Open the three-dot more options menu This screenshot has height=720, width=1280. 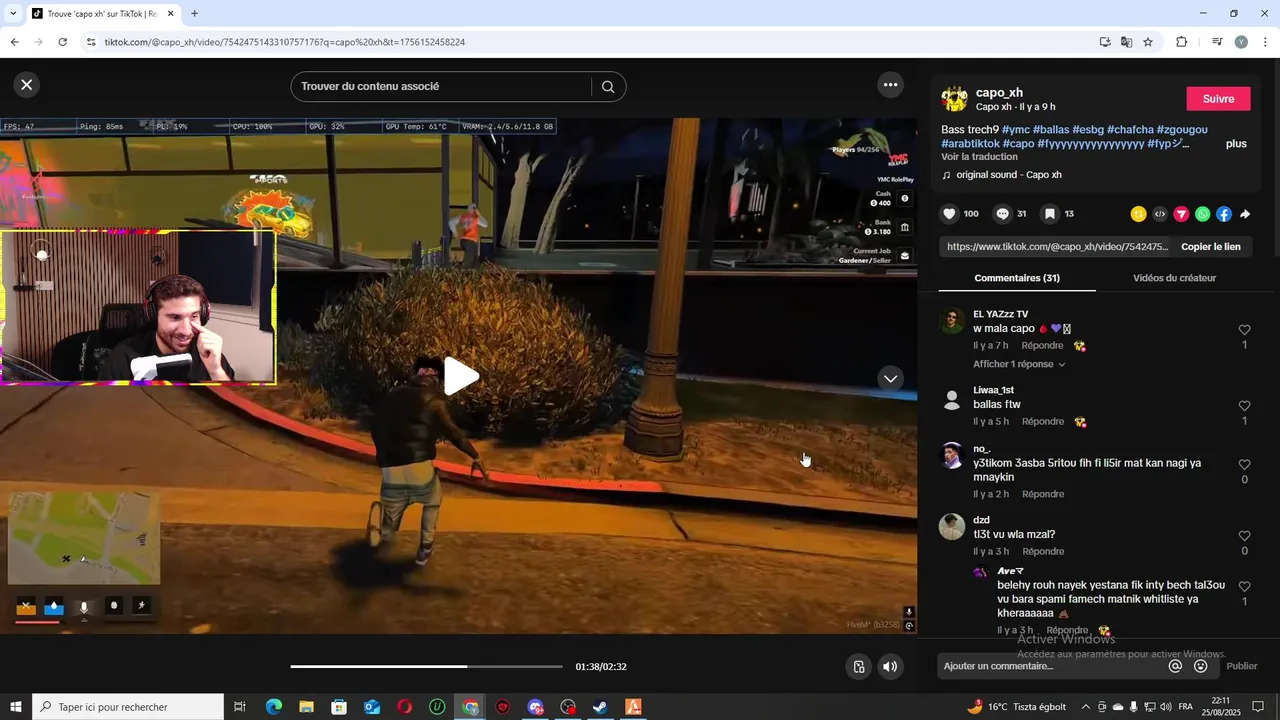(891, 85)
